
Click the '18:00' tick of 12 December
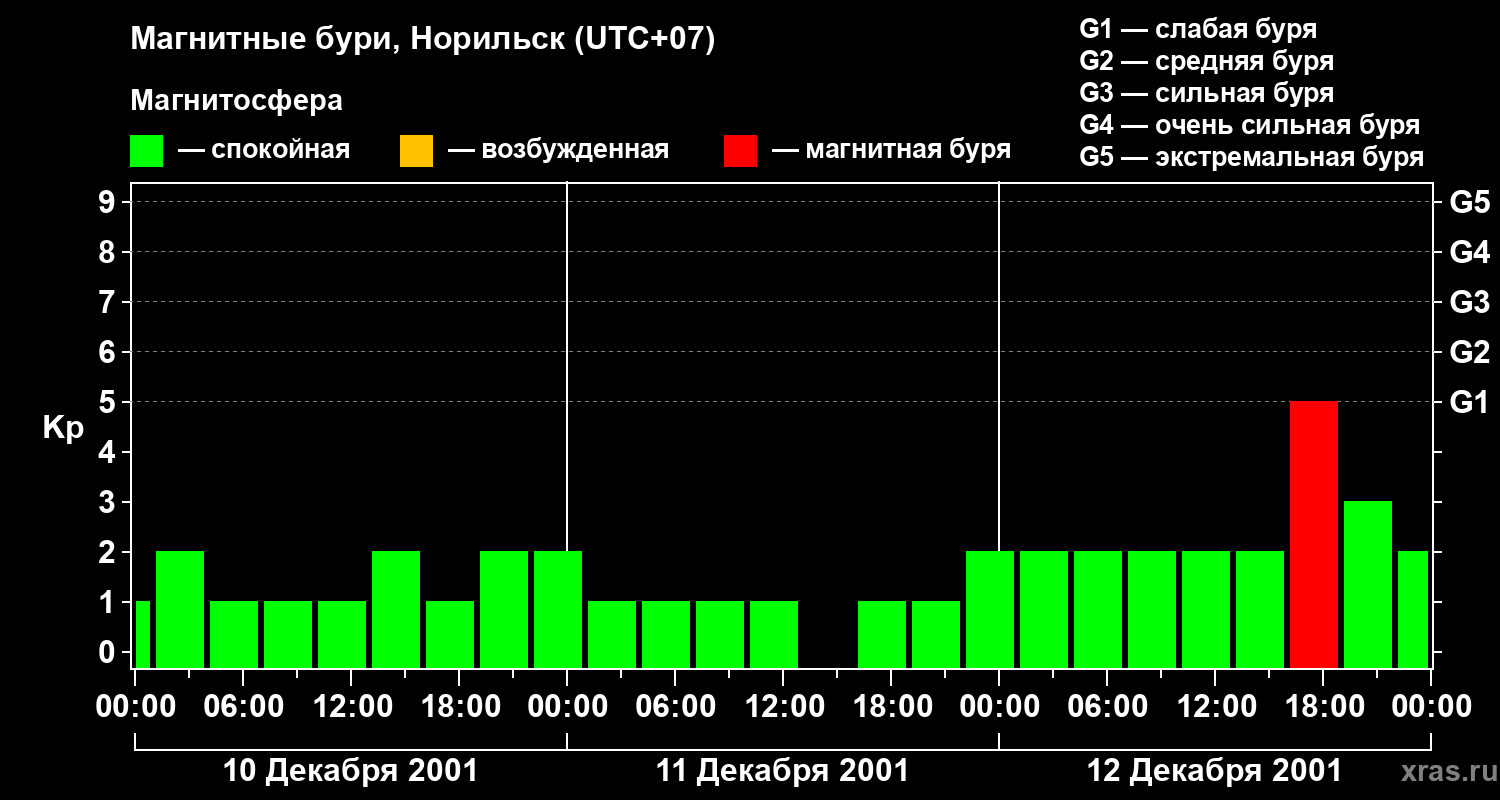coord(1323,706)
